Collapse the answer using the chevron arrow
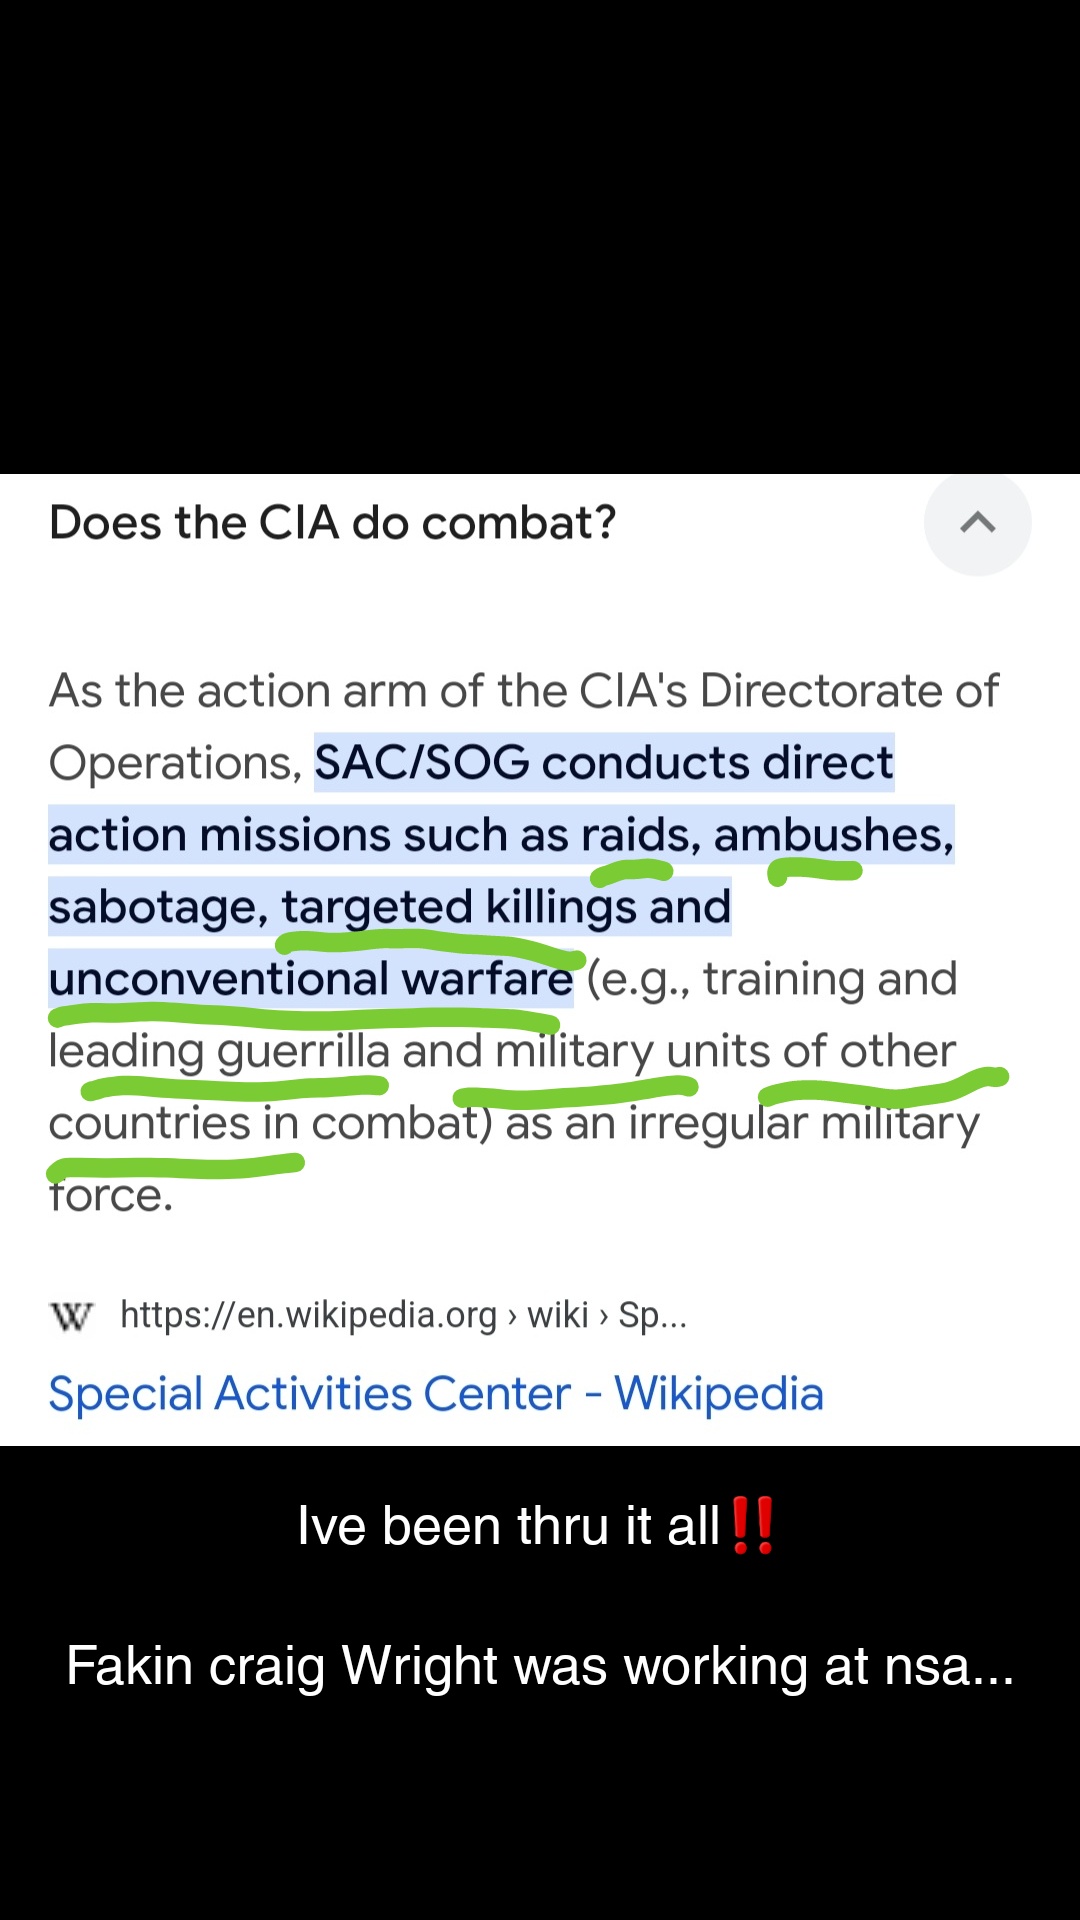Screen dimensions: 1080x1920 coord(977,523)
